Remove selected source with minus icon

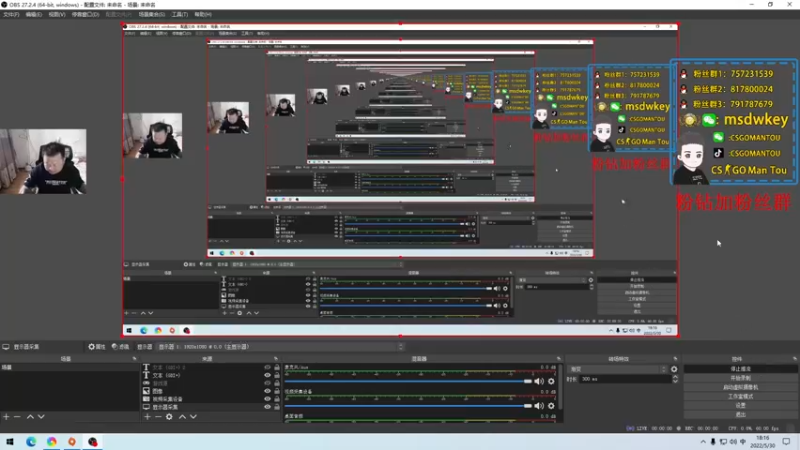tap(158, 417)
